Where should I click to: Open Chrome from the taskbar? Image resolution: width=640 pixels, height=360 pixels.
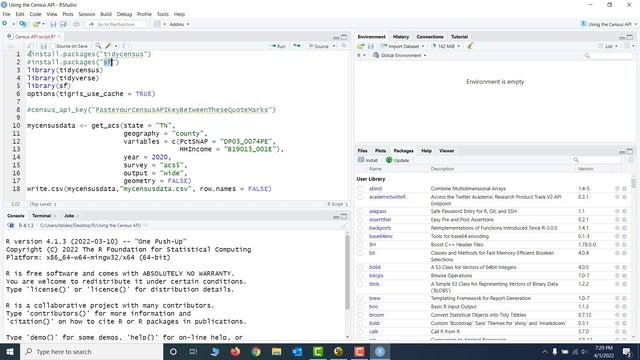click(x=256, y=351)
